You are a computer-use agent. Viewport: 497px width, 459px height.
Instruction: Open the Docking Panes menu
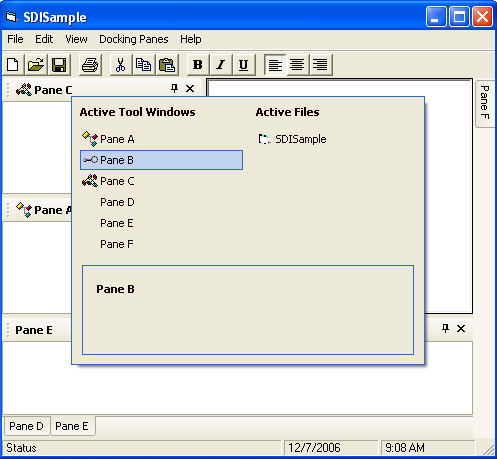(134, 39)
